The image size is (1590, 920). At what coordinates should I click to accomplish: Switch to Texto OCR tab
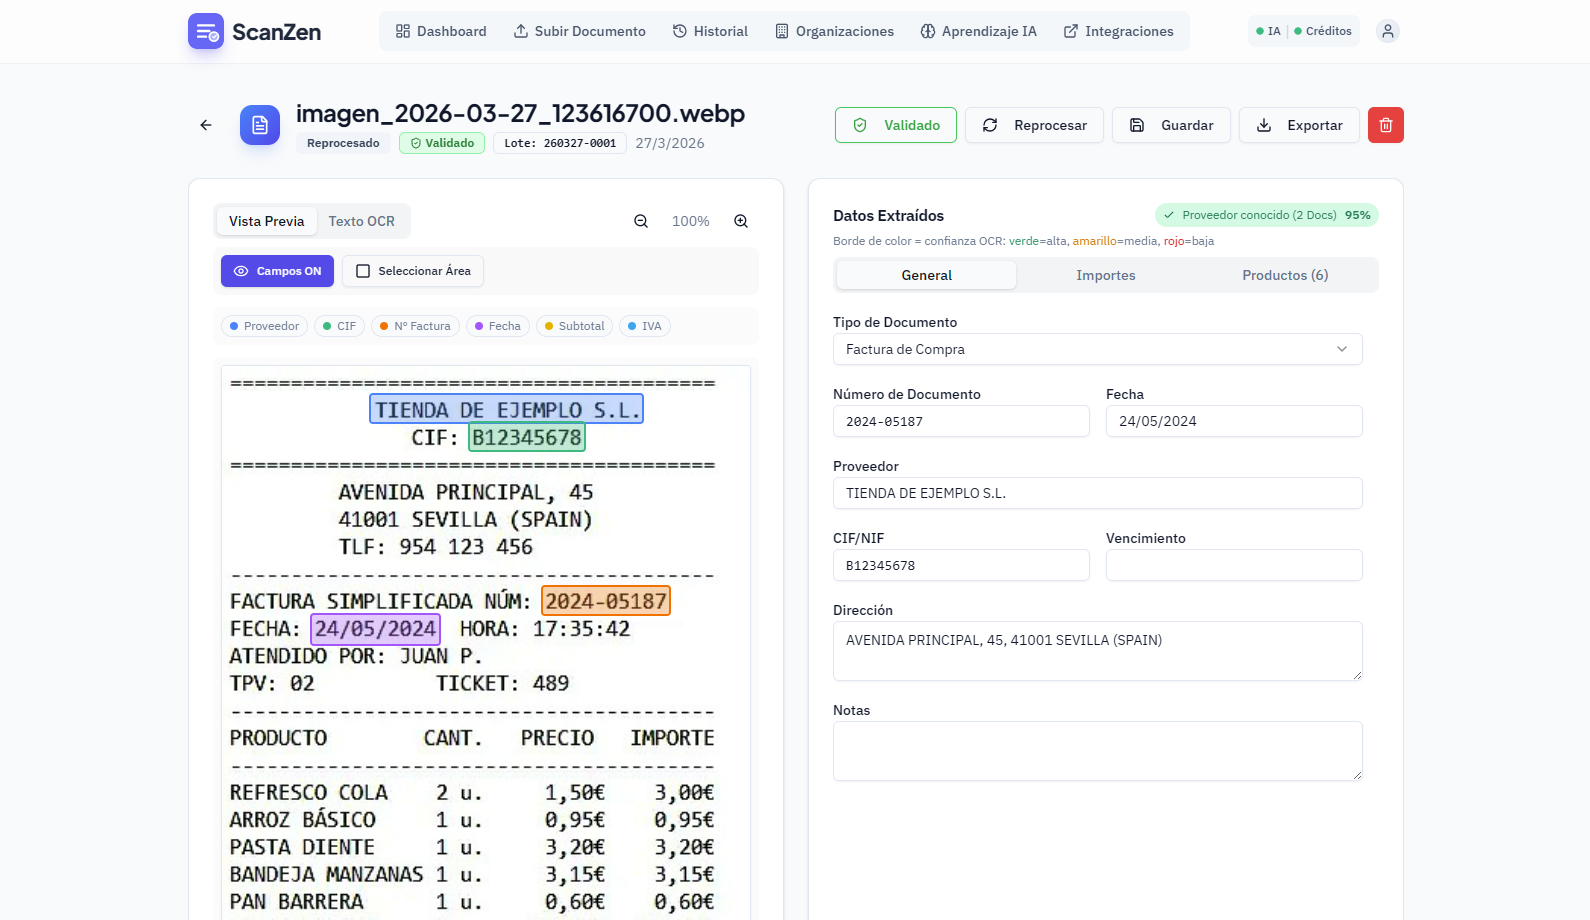(x=362, y=221)
